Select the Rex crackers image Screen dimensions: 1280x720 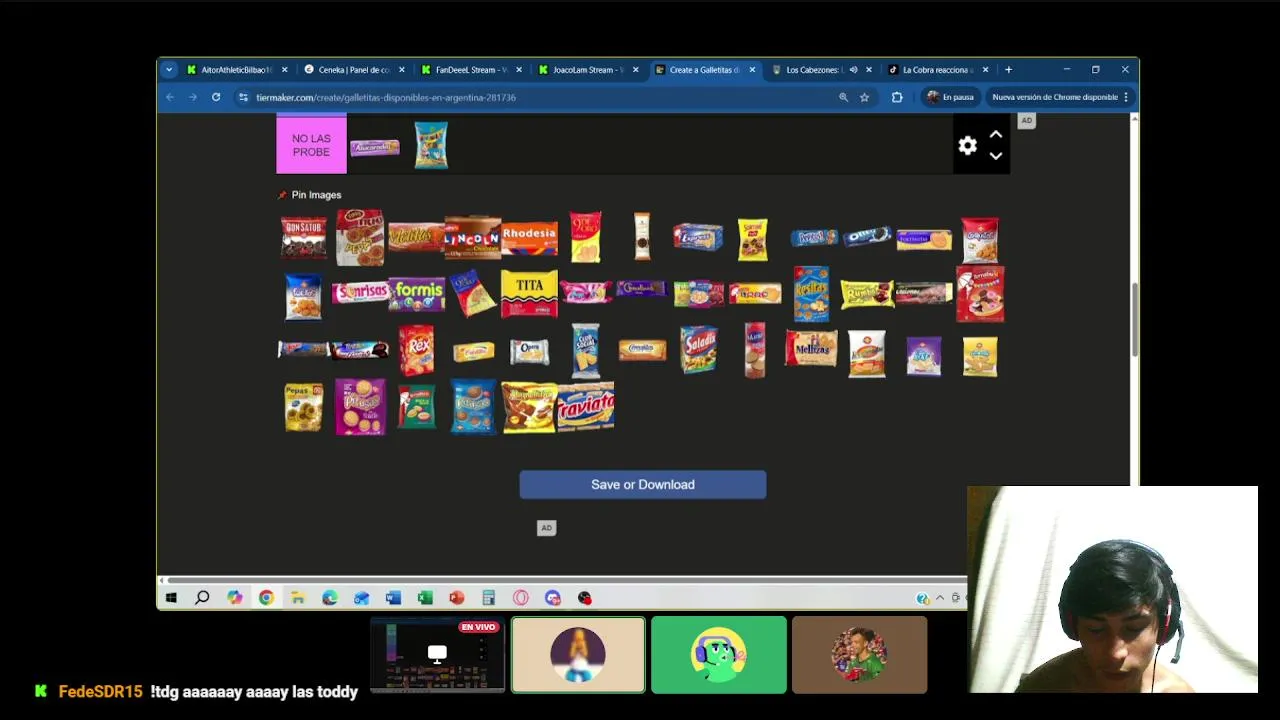416,350
